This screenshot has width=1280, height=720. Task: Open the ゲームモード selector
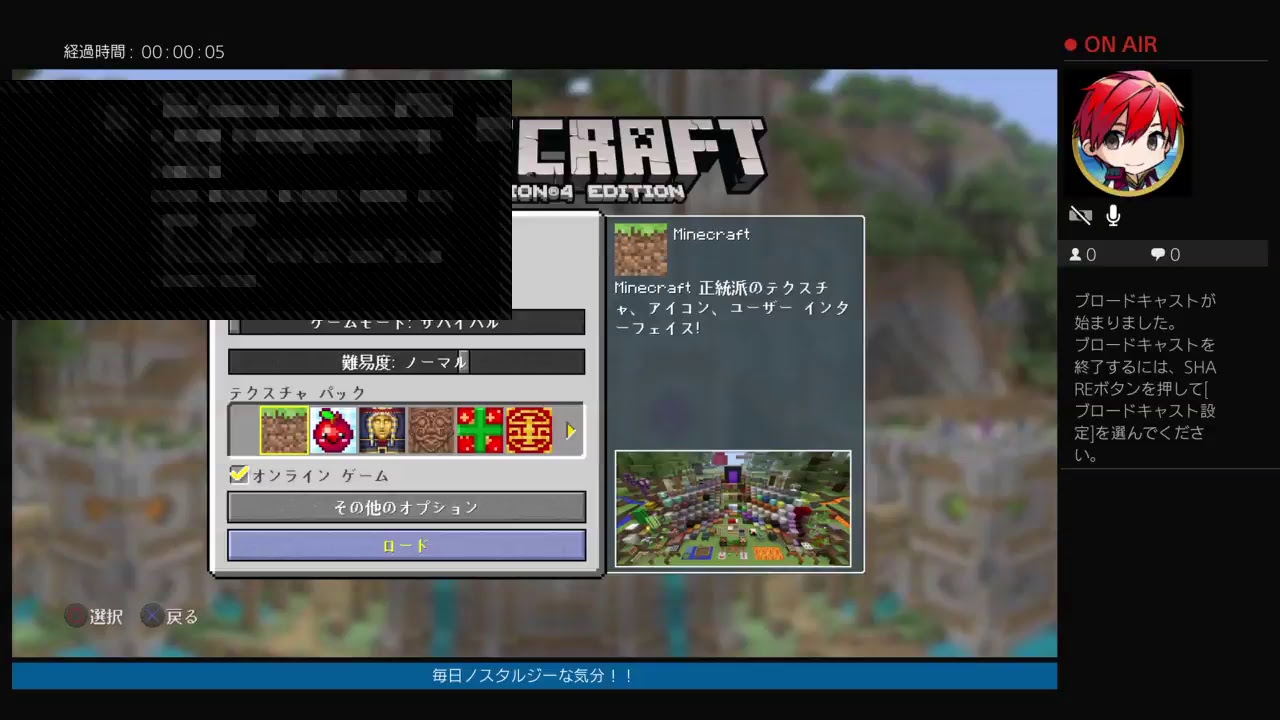pos(406,322)
